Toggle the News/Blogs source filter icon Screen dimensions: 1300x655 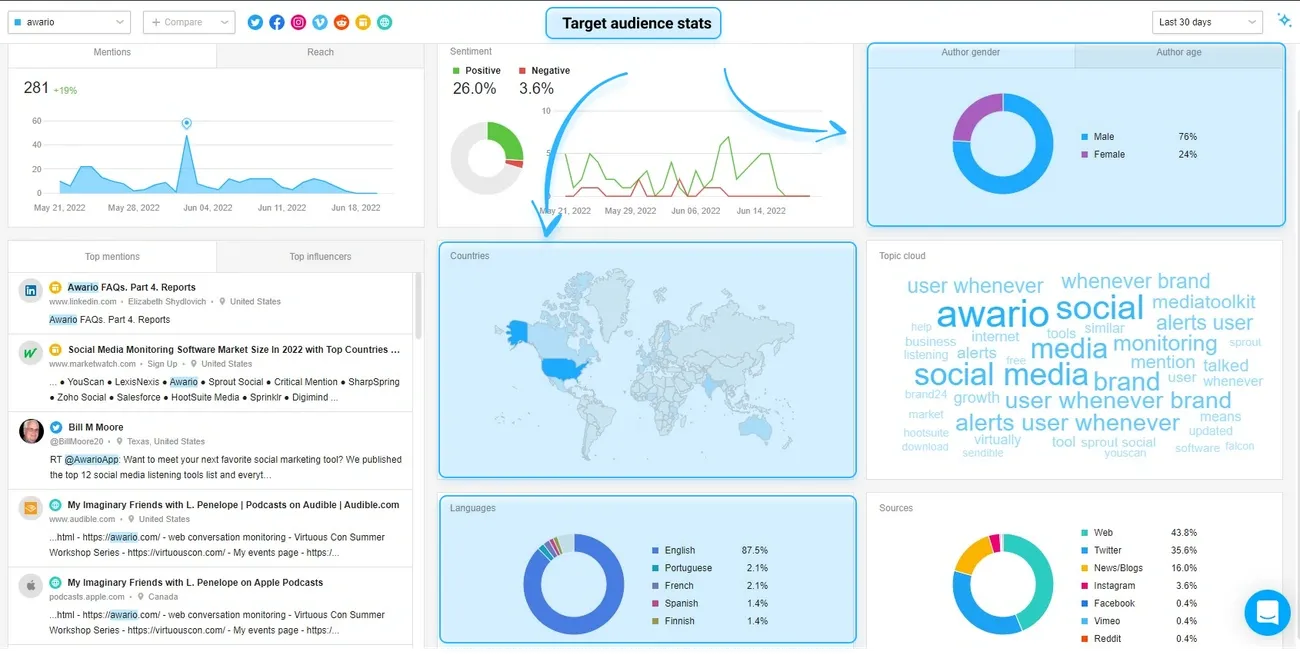coord(363,22)
